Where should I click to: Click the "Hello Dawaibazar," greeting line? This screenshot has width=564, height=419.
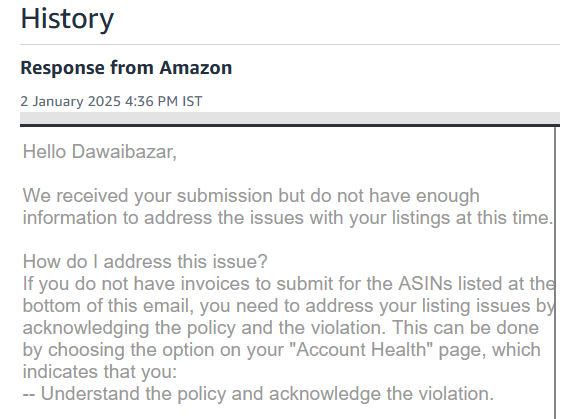(x=100, y=151)
